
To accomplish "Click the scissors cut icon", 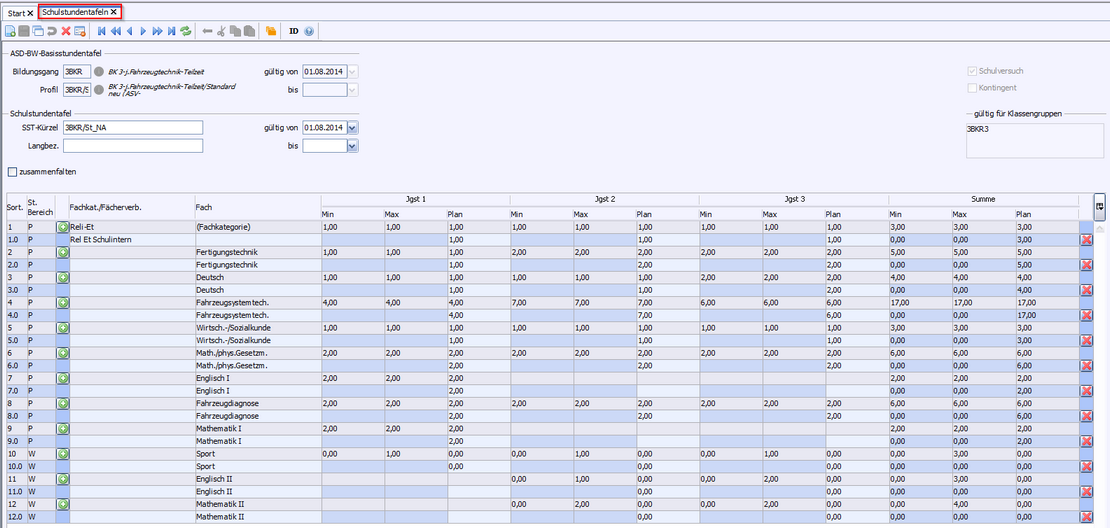I will click(221, 32).
